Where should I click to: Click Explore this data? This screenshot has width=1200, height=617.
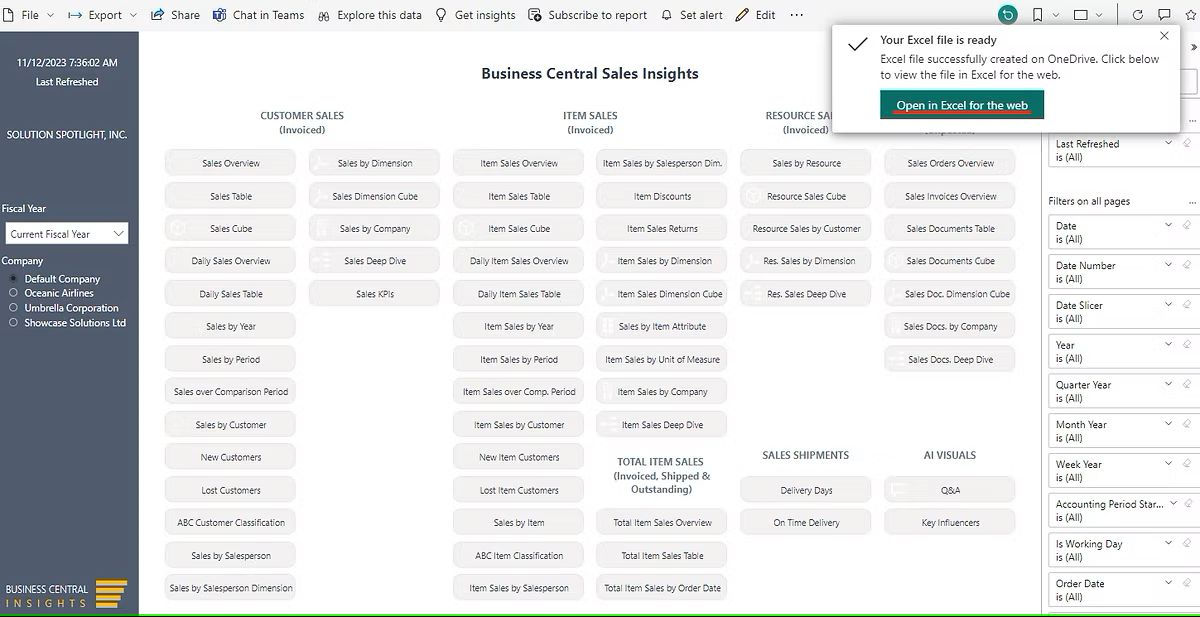coord(369,15)
